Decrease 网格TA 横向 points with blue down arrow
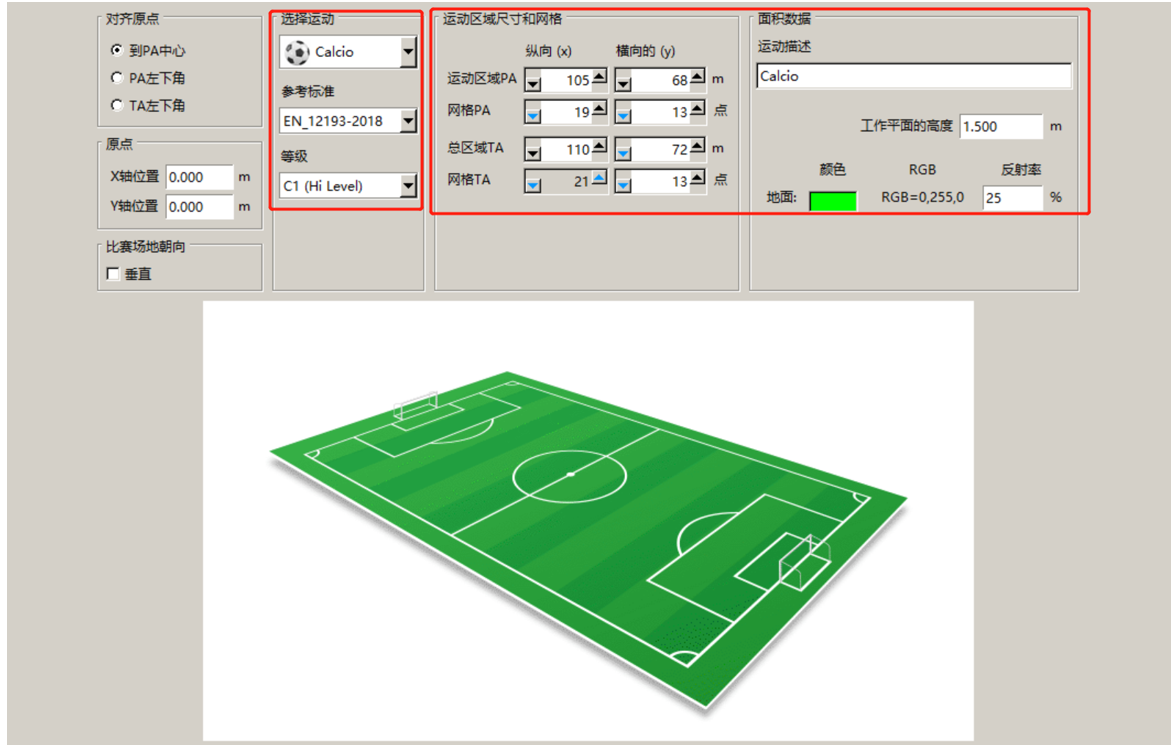Screen dimensions: 1174x750 pyautogui.click(x=623, y=184)
